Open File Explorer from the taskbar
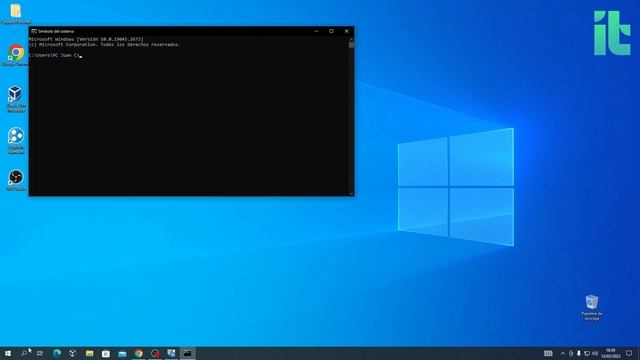 (89, 353)
